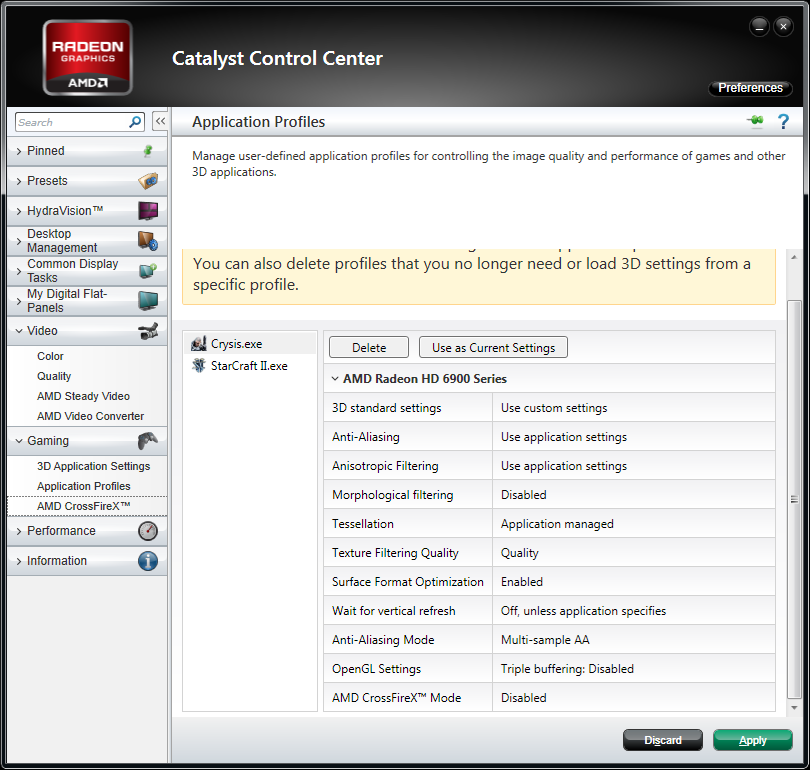
Task: Click the 3D standard settings row
Action: tap(550, 408)
